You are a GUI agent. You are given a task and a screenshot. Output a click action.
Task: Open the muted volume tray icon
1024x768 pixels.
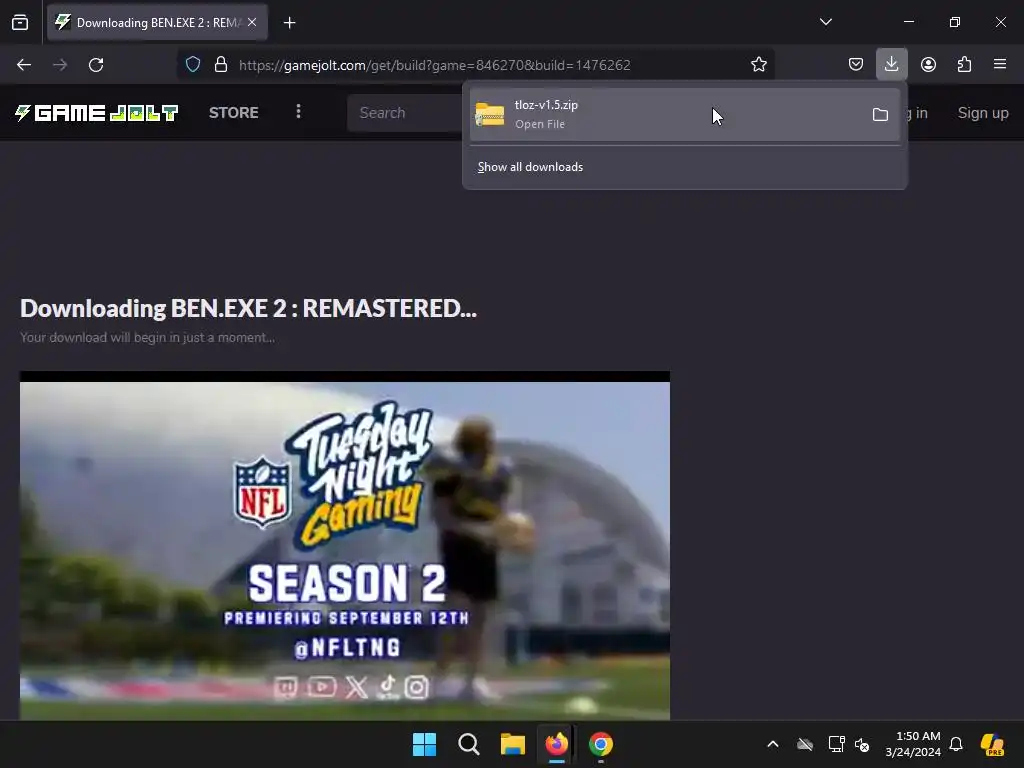click(x=862, y=744)
